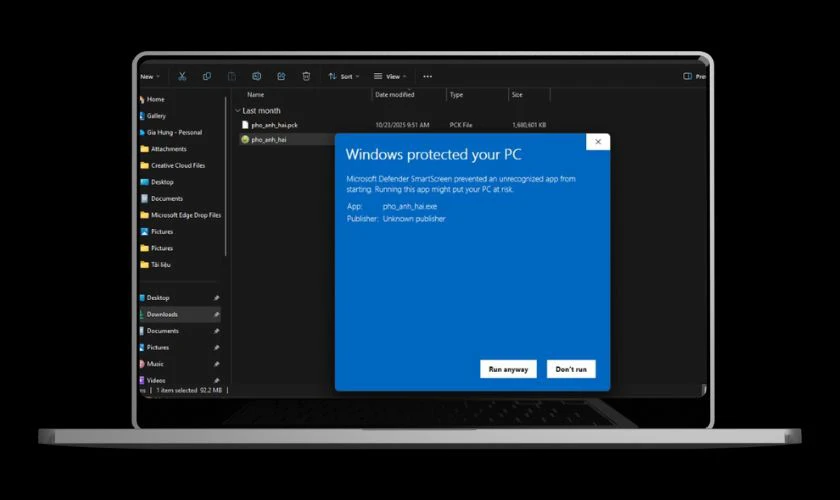
Task: Select the Creative Cloud Files folder
Action: 177,165
